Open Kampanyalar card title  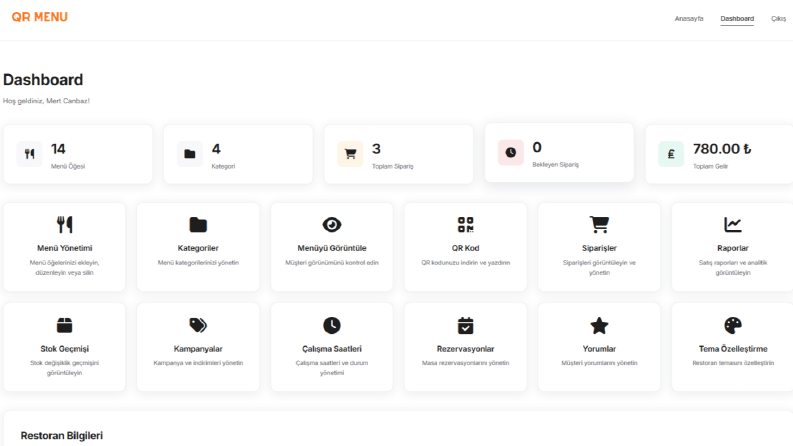198,349
